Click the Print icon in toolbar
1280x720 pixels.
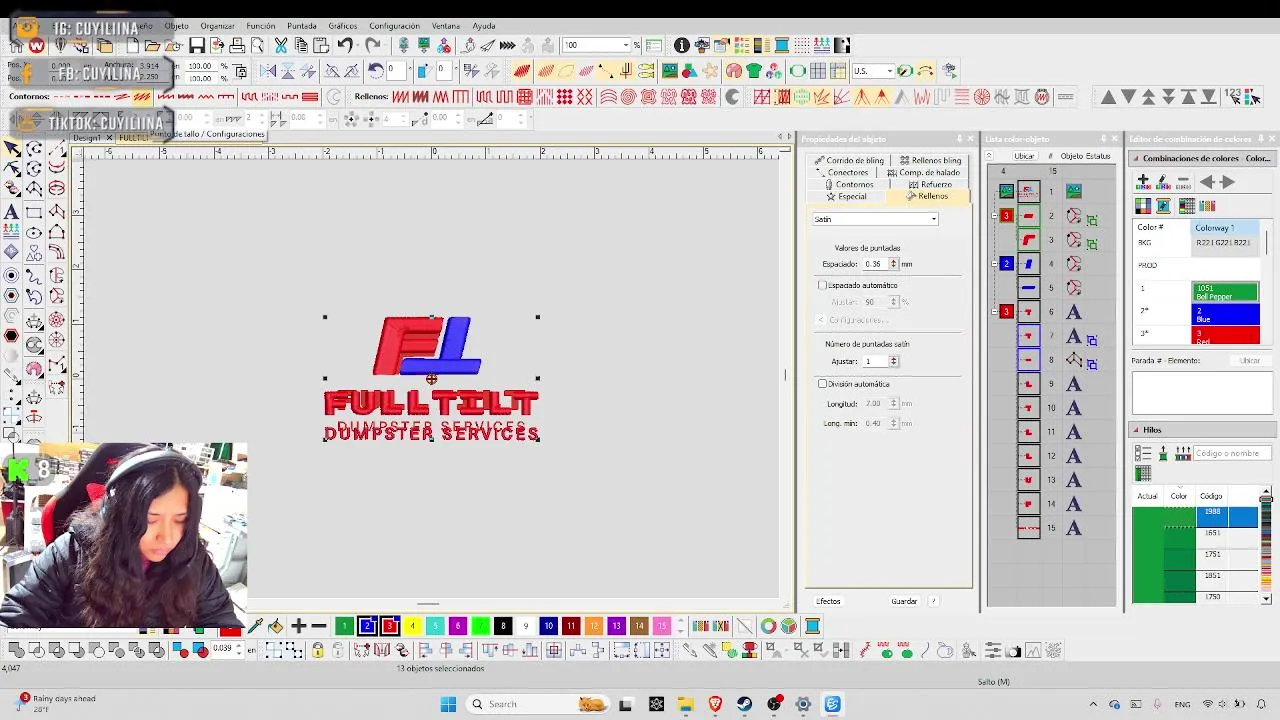pyautogui.click(x=237, y=46)
